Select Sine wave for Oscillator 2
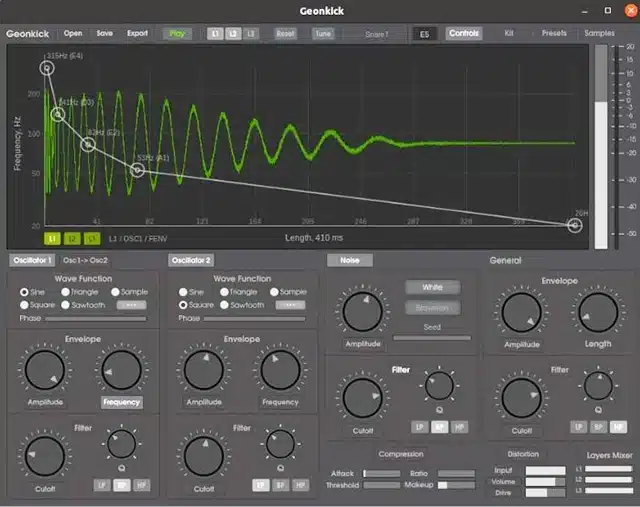 [191, 292]
